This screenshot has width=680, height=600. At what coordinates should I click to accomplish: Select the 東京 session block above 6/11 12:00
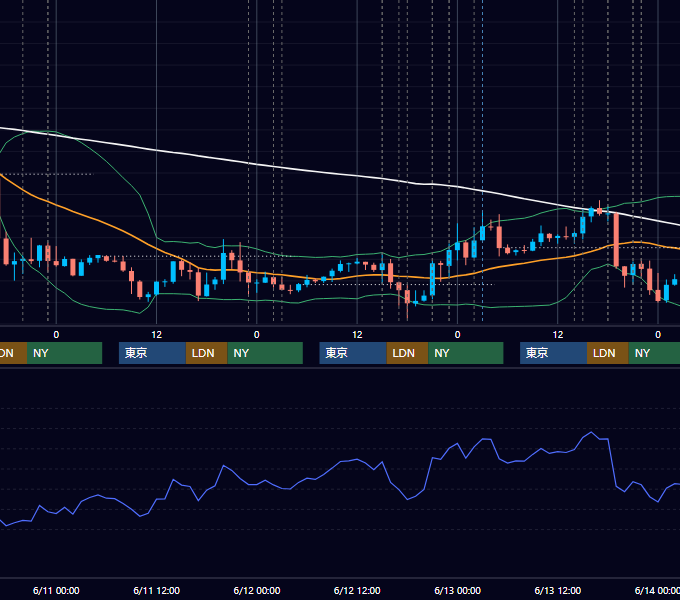coord(152,353)
